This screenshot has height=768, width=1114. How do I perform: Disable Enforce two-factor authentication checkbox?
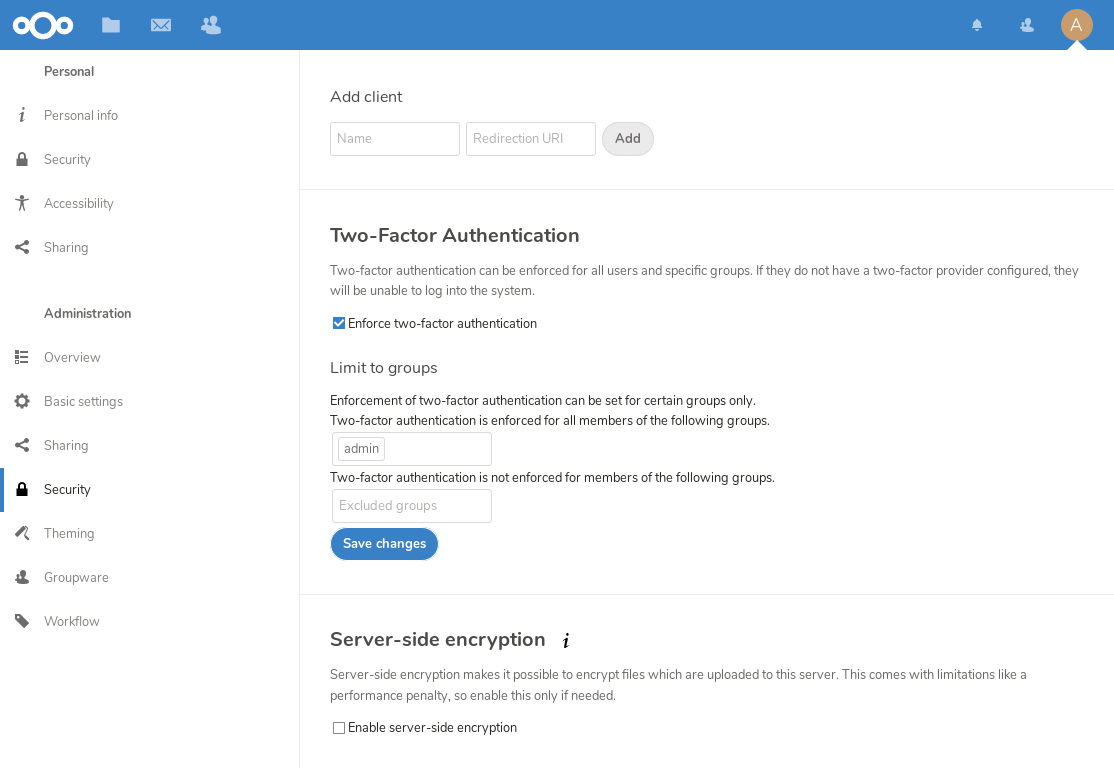(339, 323)
